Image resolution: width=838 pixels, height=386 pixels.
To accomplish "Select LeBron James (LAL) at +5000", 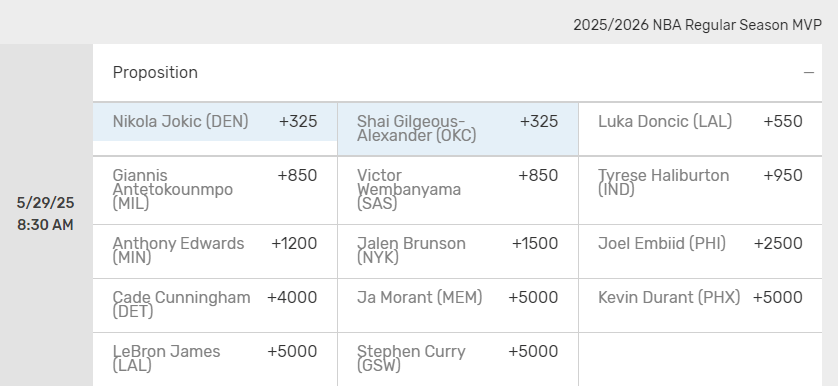I will click(215, 359).
